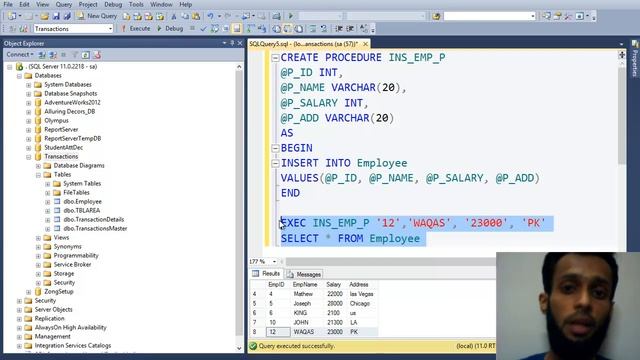Expand the AdventureWorks2012 database node
The width and height of the screenshot is (640, 360).
29,103
